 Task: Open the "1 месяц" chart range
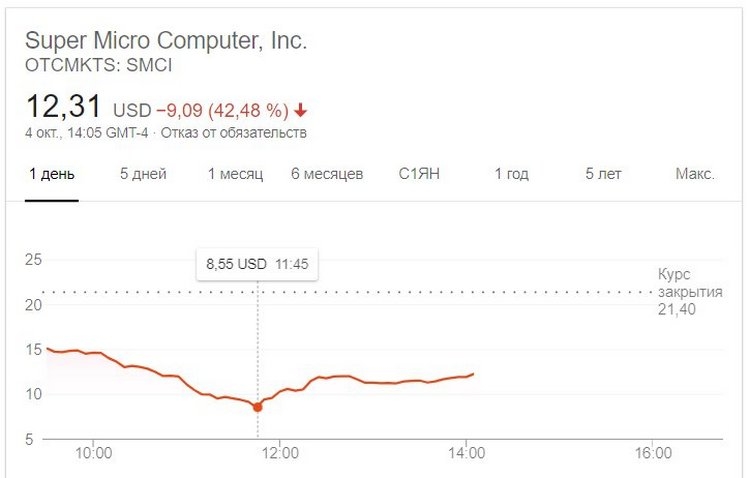coord(235,174)
